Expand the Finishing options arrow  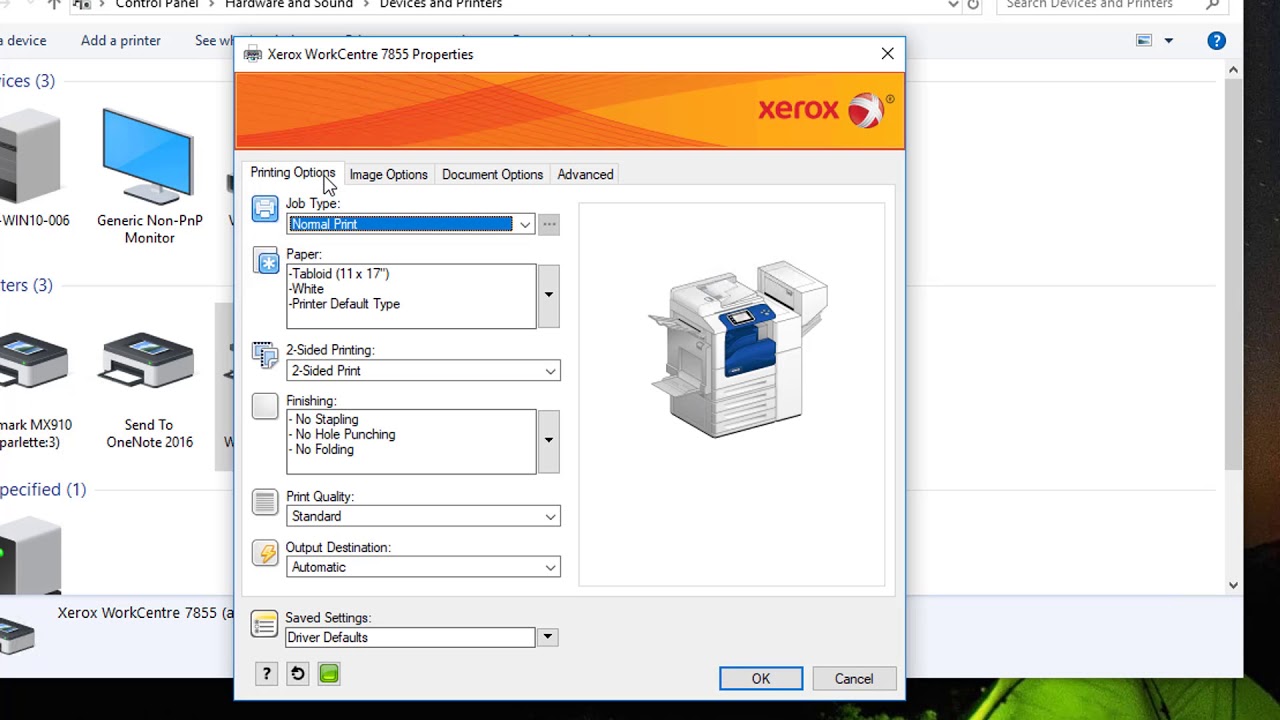pyautogui.click(x=548, y=441)
